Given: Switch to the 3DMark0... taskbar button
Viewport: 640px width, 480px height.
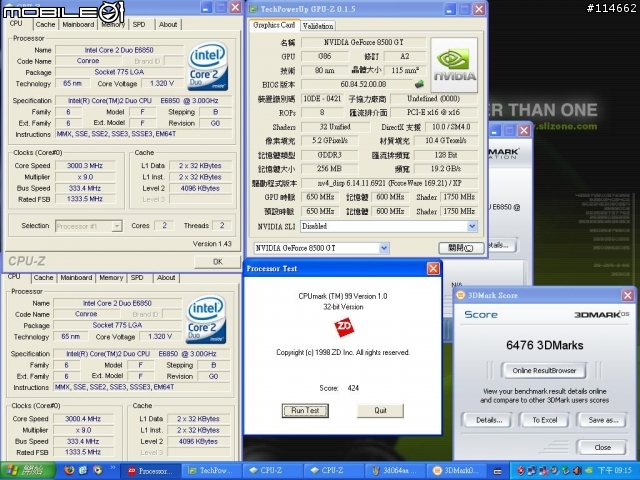Looking at the screenshot, I should point(456,471).
